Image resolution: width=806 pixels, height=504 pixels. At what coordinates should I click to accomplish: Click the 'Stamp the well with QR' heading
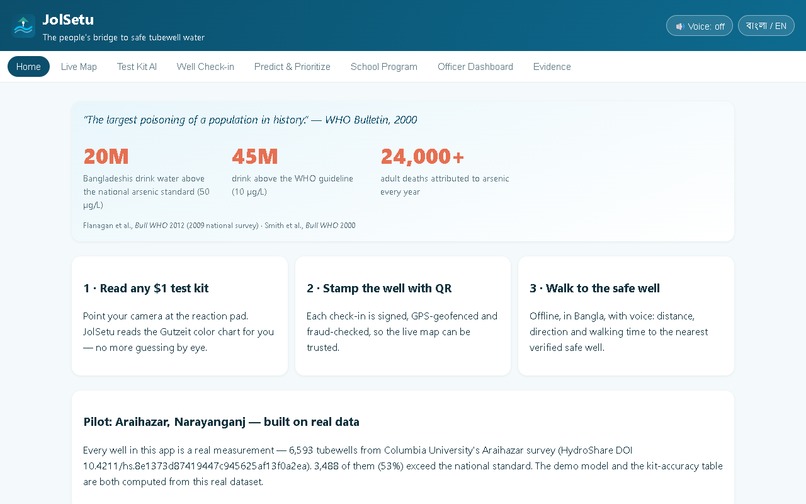pyautogui.click(x=379, y=288)
